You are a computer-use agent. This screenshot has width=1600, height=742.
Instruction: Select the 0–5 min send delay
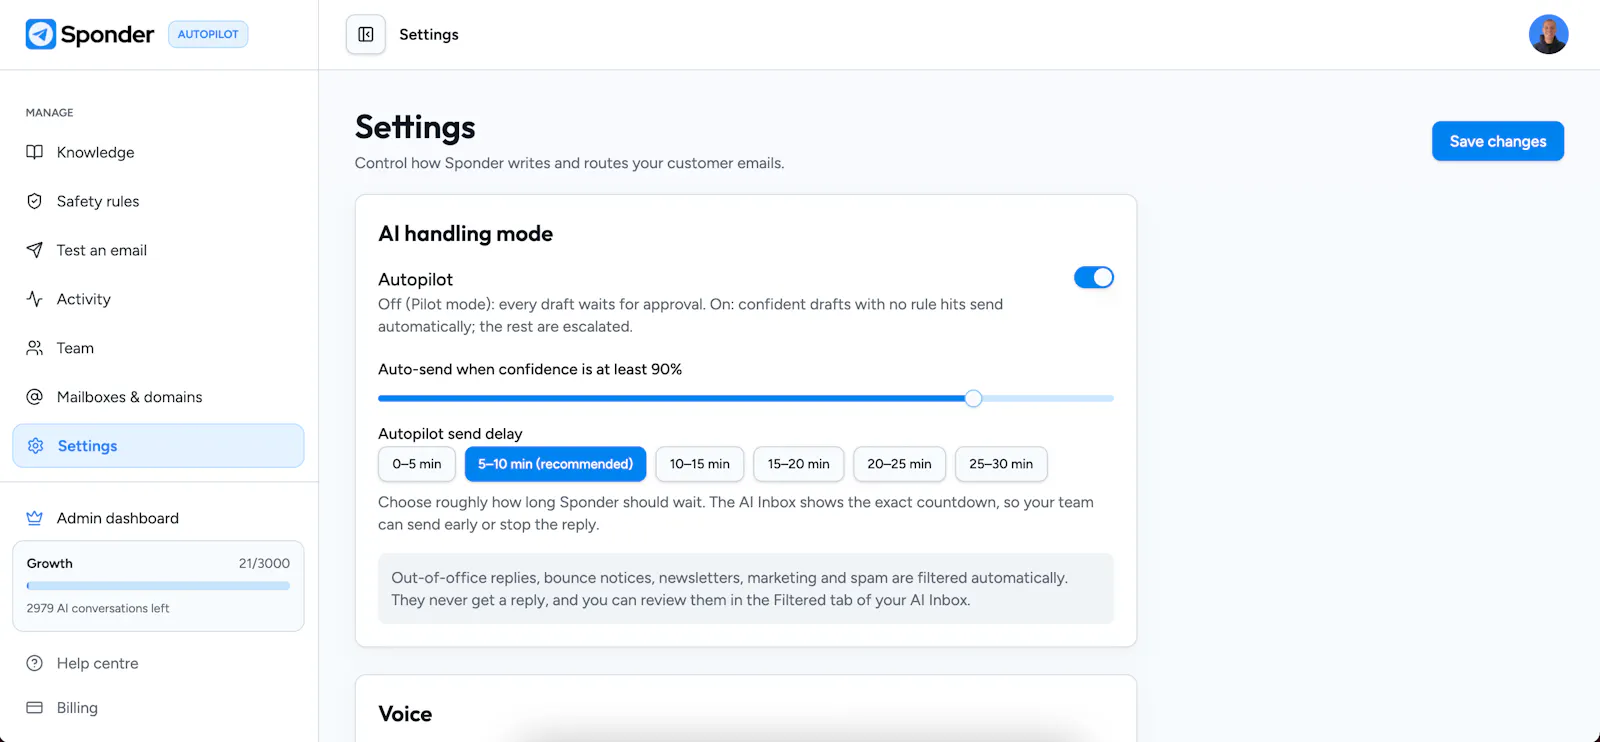click(x=417, y=464)
